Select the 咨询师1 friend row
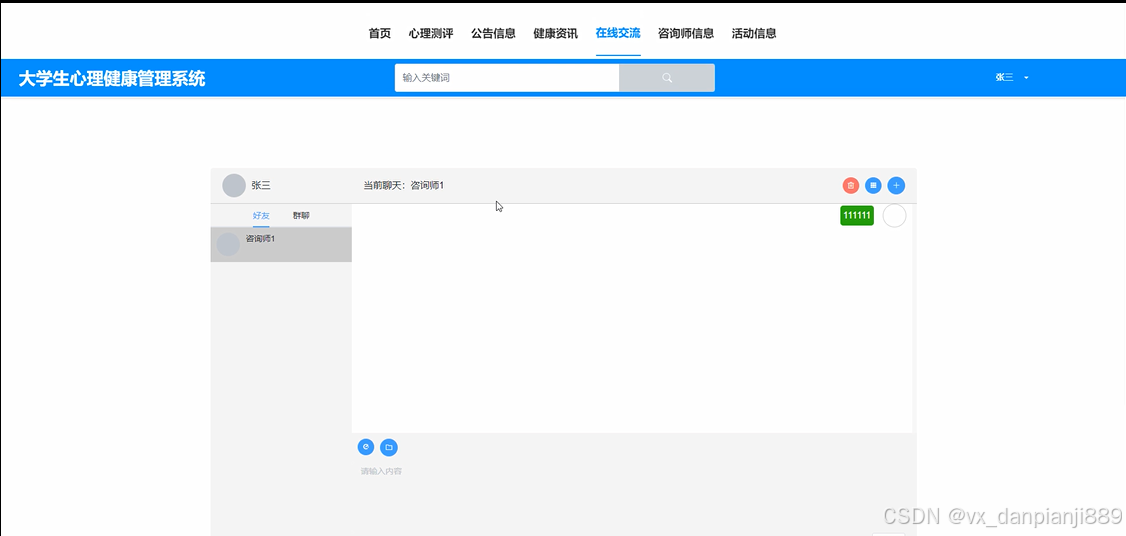The image size is (1126, 536). pos(282,244)
